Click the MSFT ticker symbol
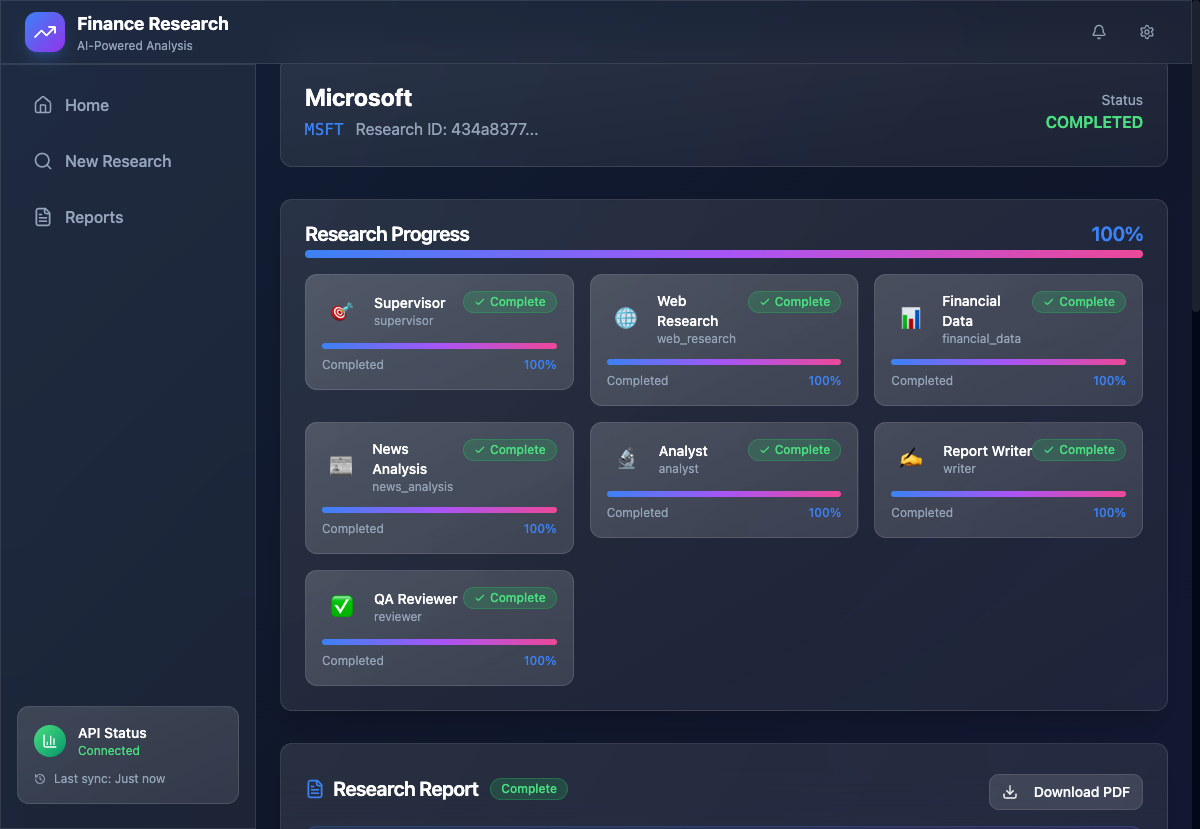Image resolution: width=1200 pixels, height=829 pixels. (x=324, y=129)
